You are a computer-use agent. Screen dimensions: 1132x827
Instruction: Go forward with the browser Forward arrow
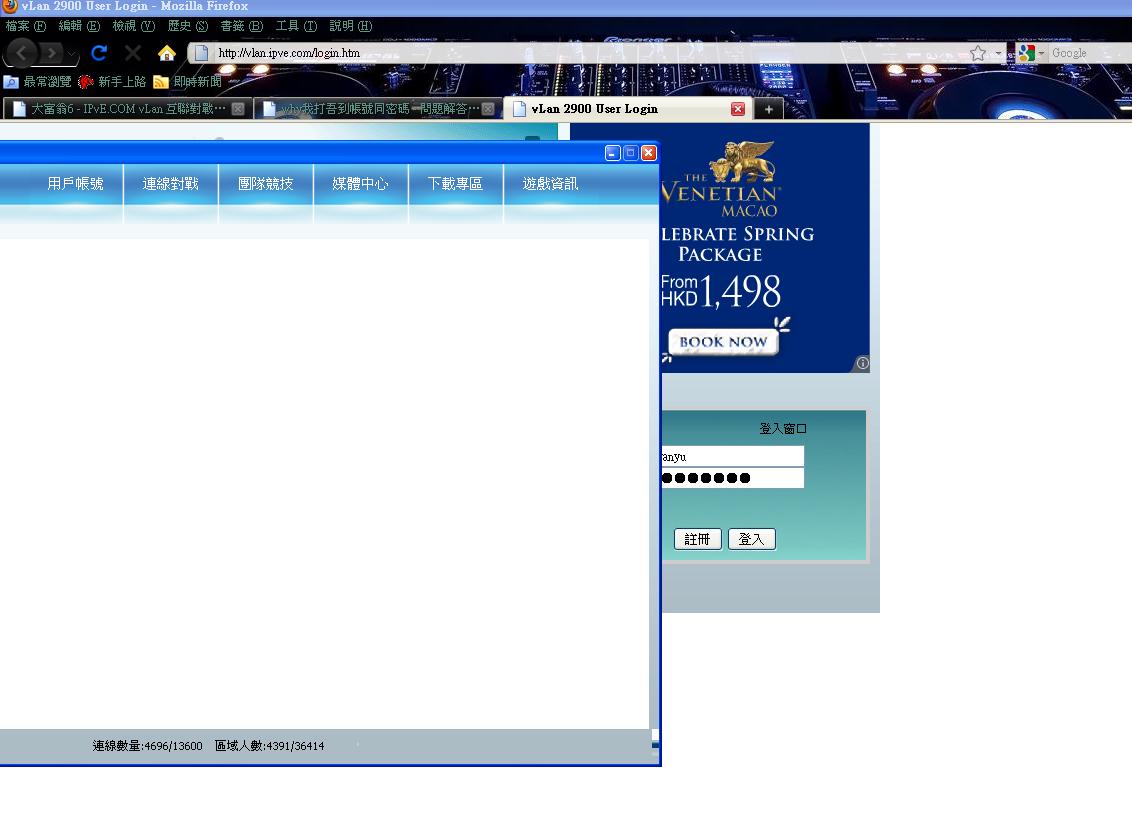tap(52, 53)
